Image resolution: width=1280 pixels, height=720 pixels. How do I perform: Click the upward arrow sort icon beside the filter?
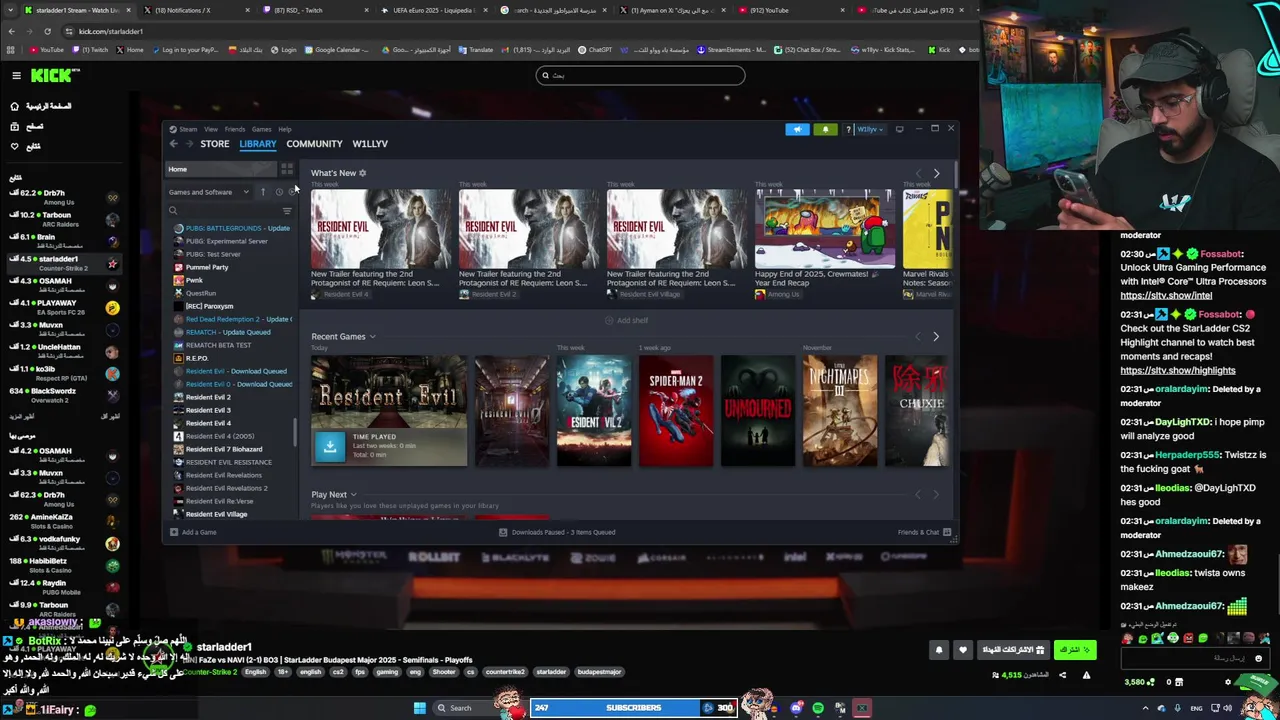click(x=263, y=192)
